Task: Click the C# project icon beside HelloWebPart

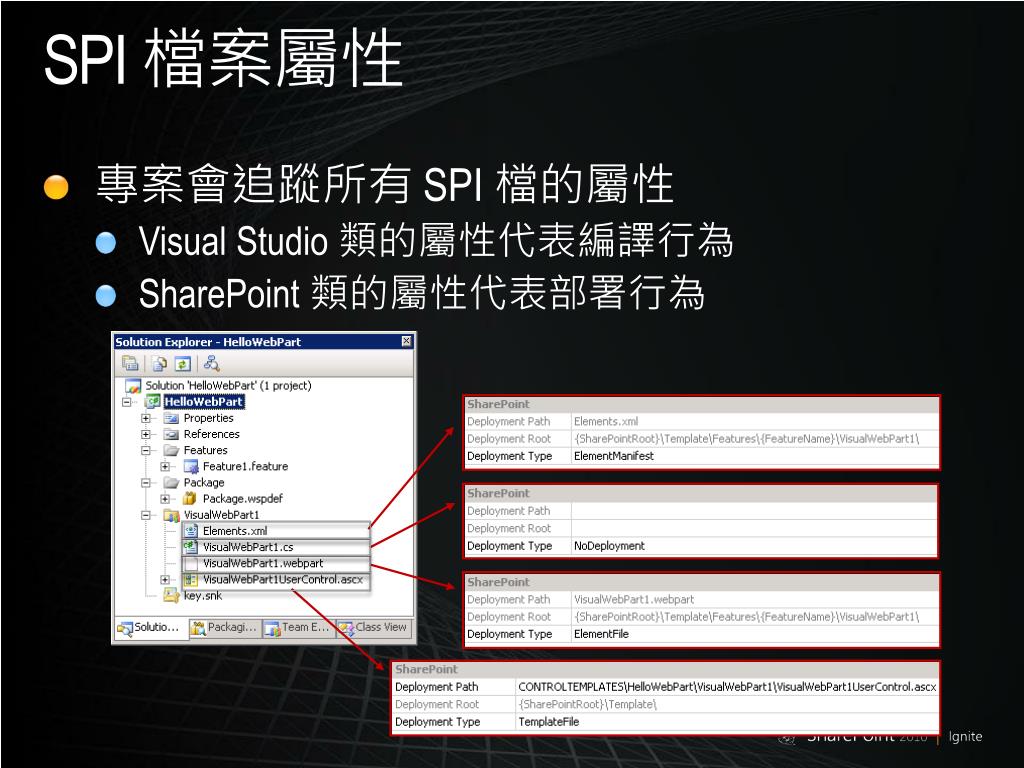Action: [152, 402]
